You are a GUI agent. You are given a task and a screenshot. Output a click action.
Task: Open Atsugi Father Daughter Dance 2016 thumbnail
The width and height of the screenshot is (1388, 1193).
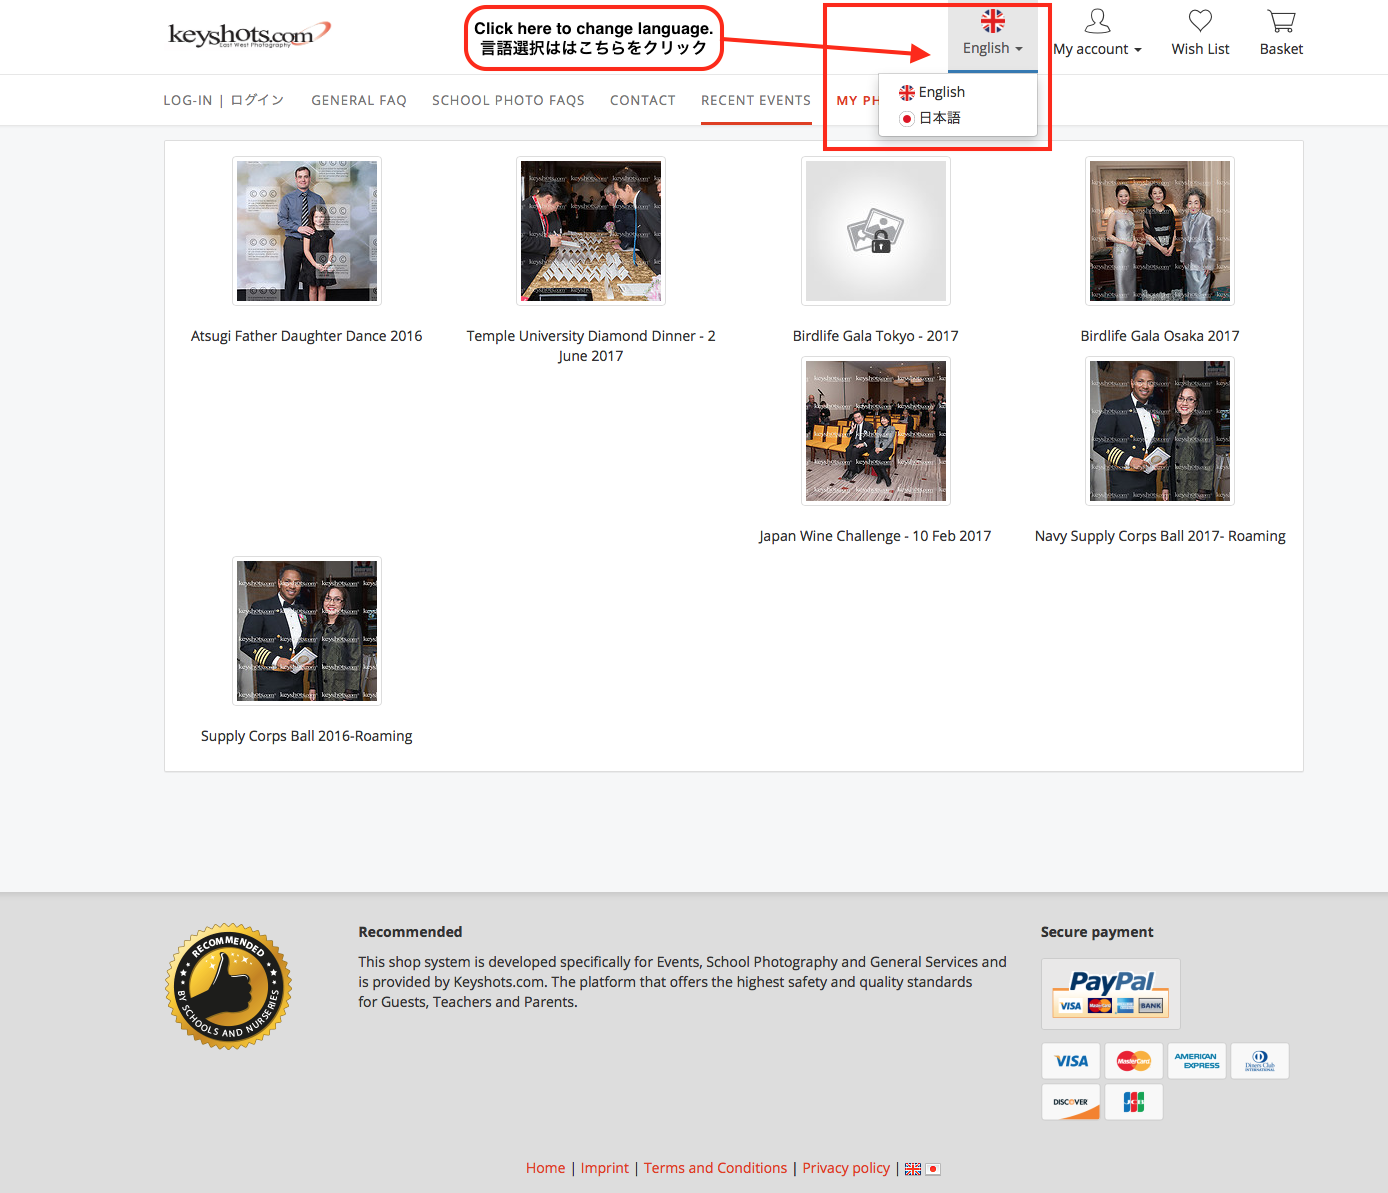click(307, 231)
